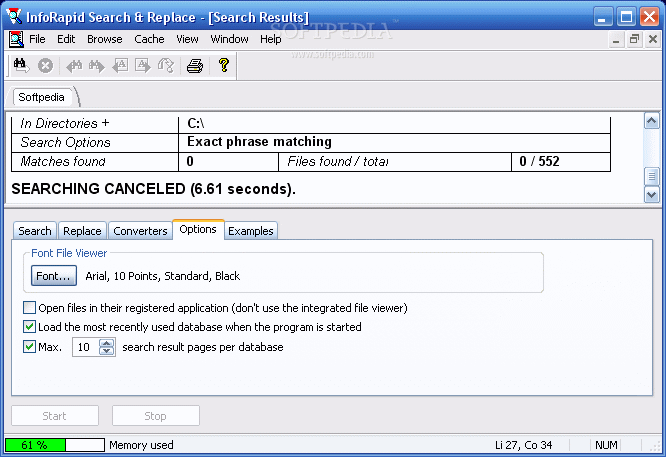The width and height of the screenshot is (666, 457).
Task: Switch to the Replace tab
Action: [82, 231]
